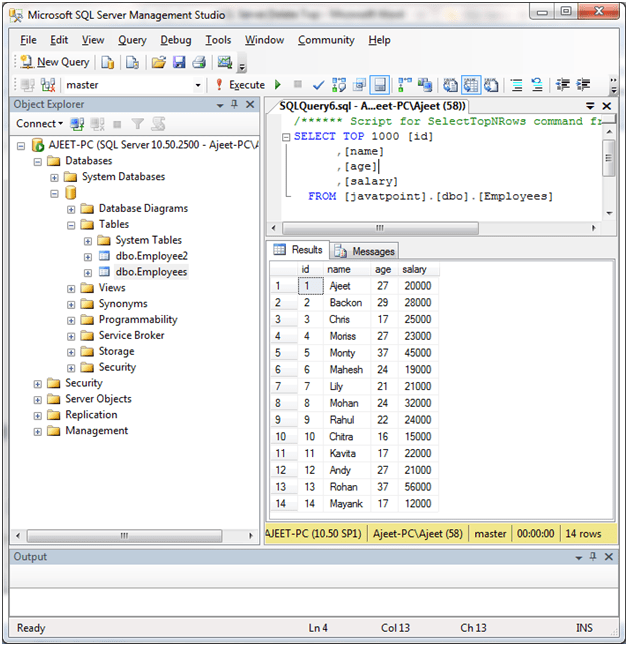Click the Connect Object Explorer icon
This screenshot has width=628, height=646.
(x=77, y=124)
